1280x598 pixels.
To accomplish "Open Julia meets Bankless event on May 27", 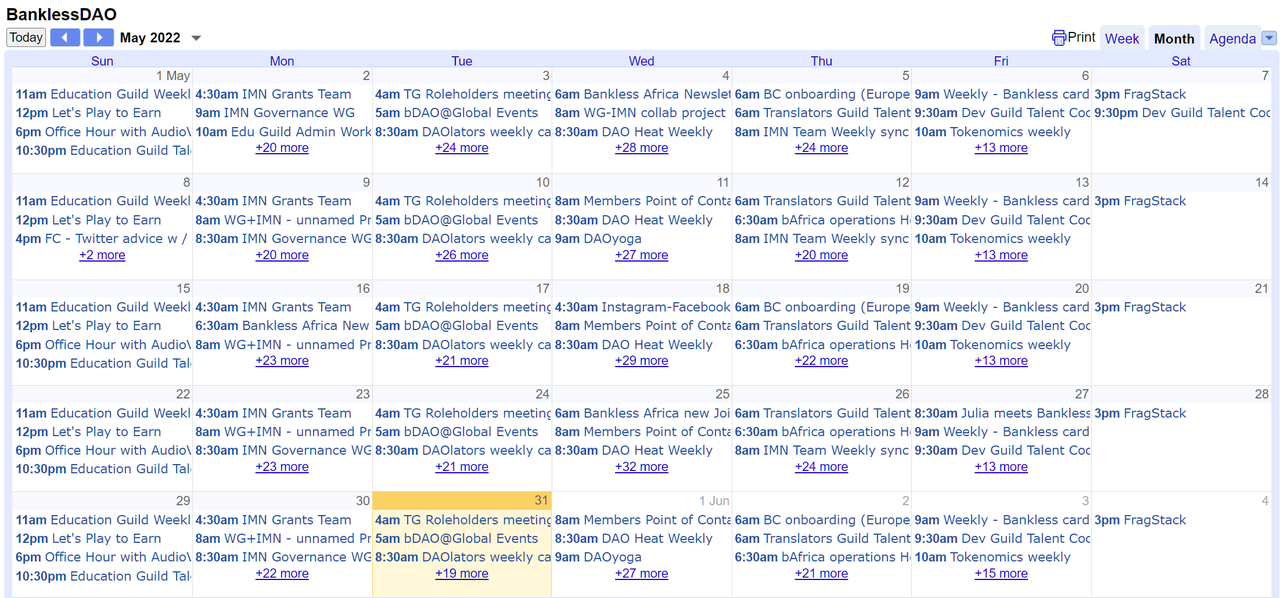I will 1000,413.
